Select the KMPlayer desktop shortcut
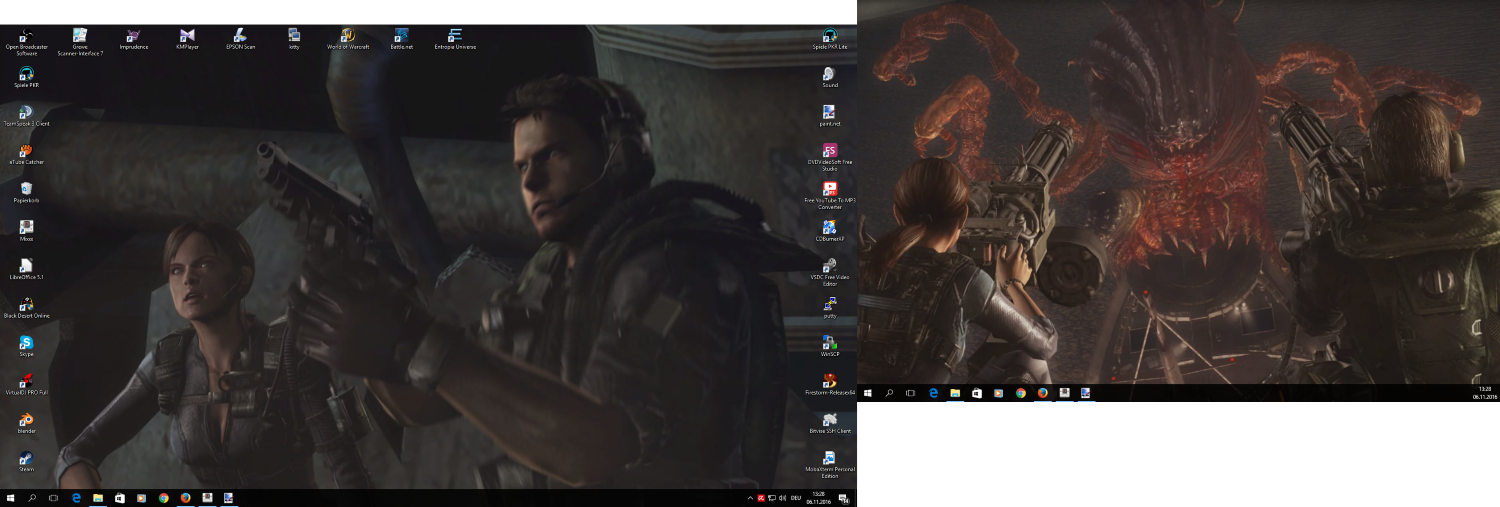Image resolution: width=1500 pixels, height=507 pixels. [x=187, y=37]
